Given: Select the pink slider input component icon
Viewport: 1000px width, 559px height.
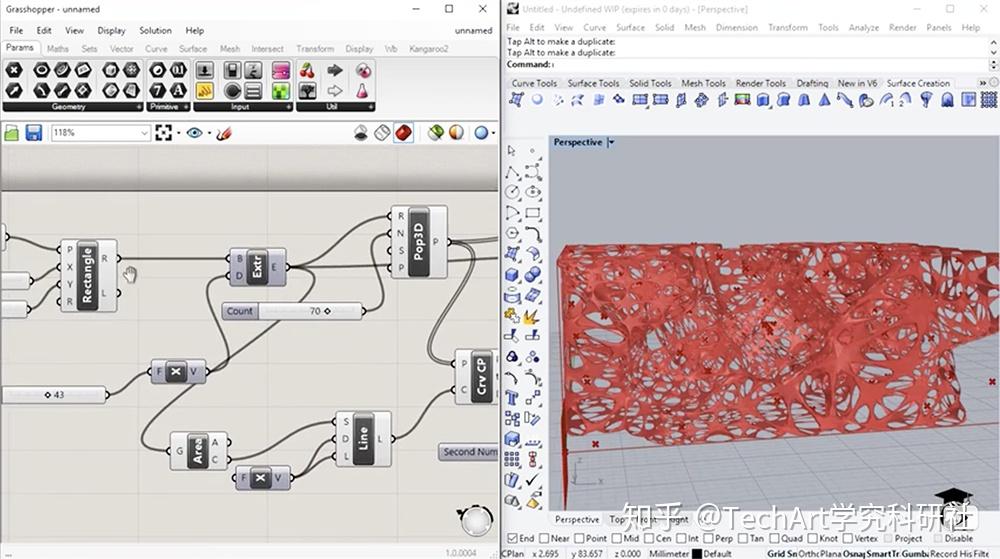Looking at the screenshot, I should click(281, 70).
